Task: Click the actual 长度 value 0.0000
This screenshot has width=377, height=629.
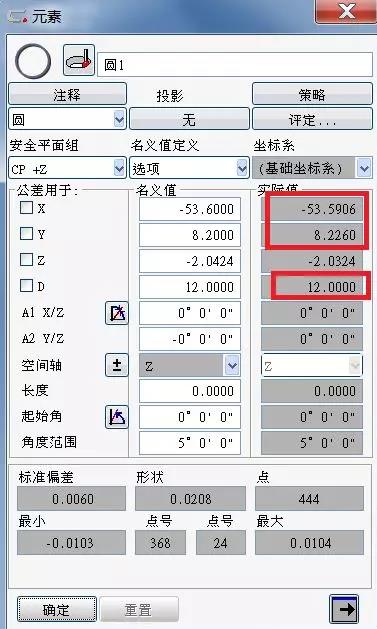Action: [x=312, y=391]
